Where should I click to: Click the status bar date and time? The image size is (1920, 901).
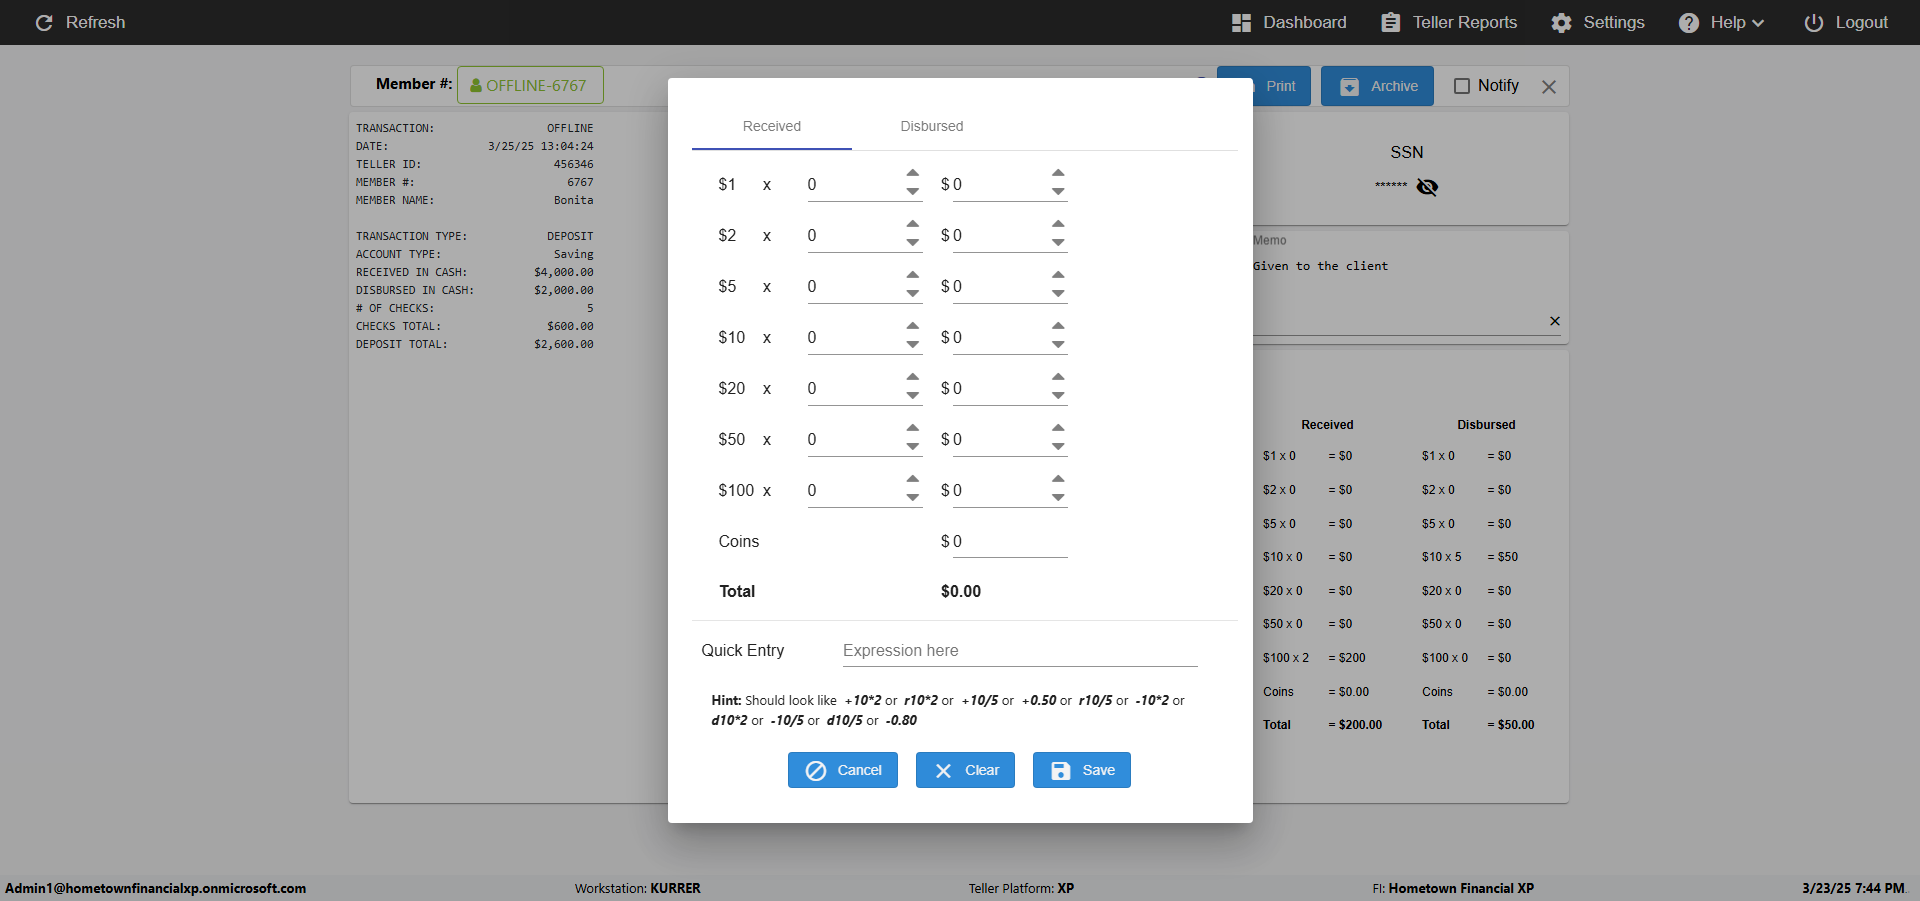1853,889
